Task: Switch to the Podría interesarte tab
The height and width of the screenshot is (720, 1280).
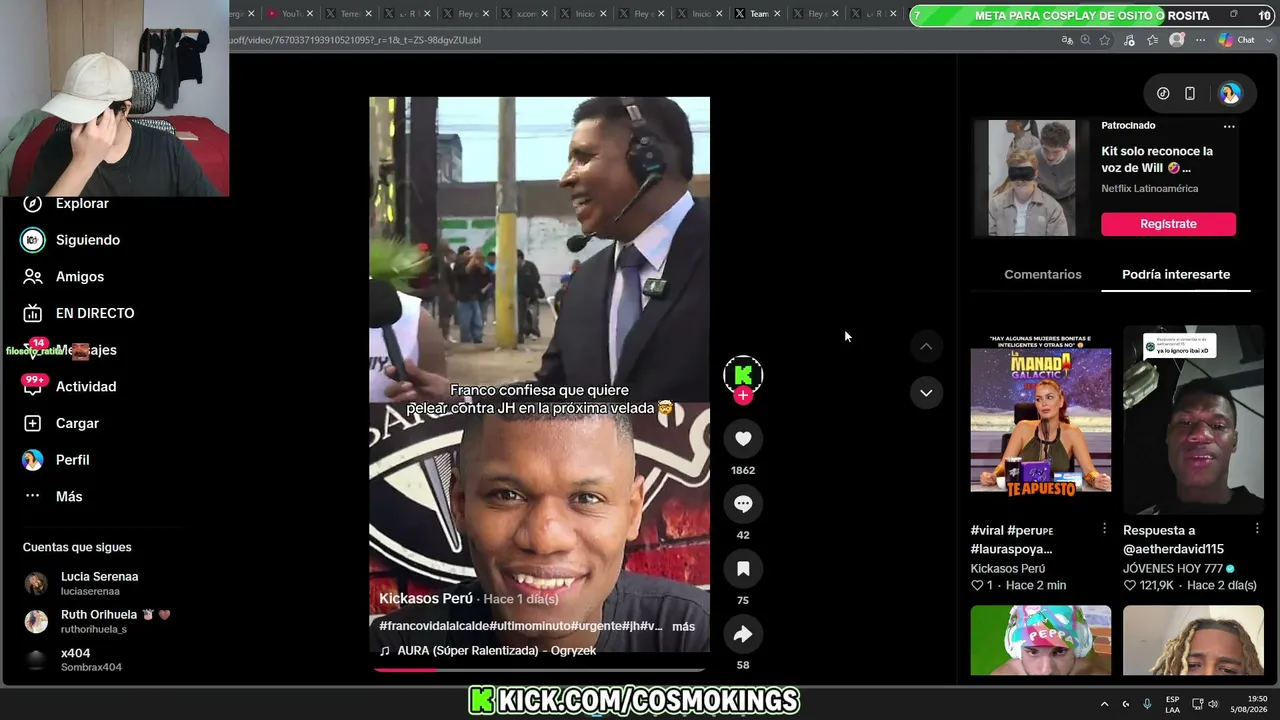Action: click(1176, 274)
